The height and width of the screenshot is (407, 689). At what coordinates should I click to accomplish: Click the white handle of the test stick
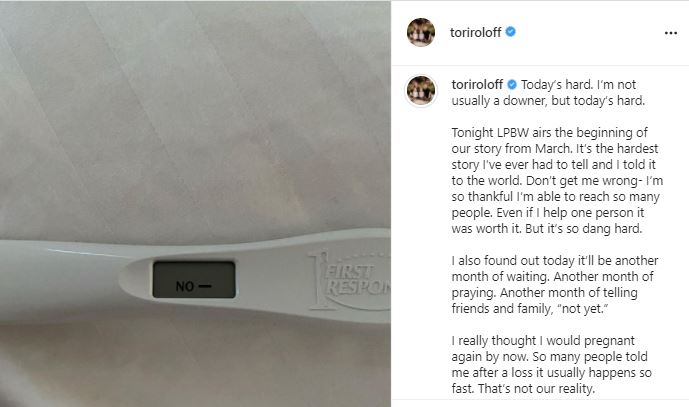pyautogui.click(x=66, y=281)
